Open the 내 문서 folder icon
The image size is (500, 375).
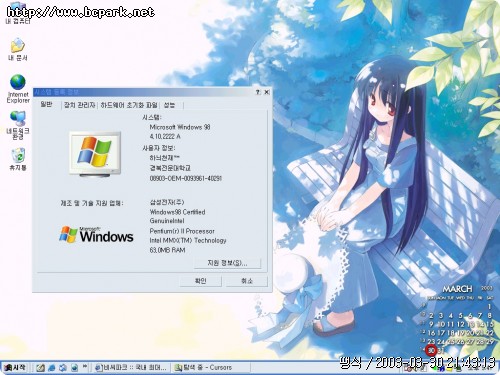[18, 49]
